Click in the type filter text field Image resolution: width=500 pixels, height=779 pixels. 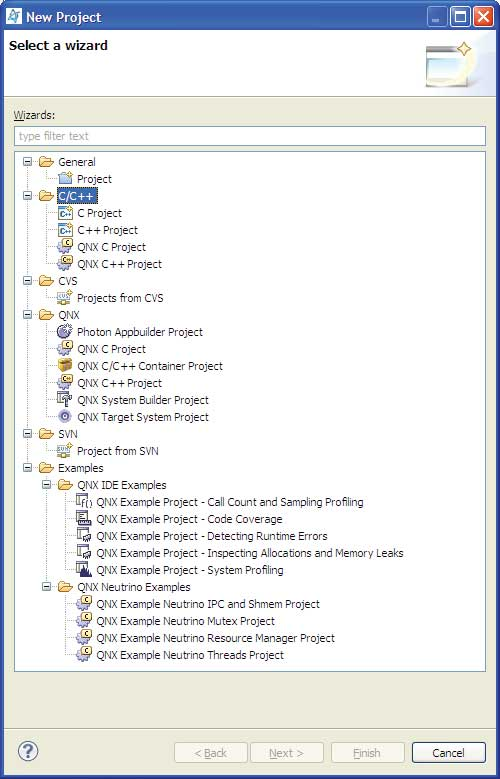(x=250, y=136)
